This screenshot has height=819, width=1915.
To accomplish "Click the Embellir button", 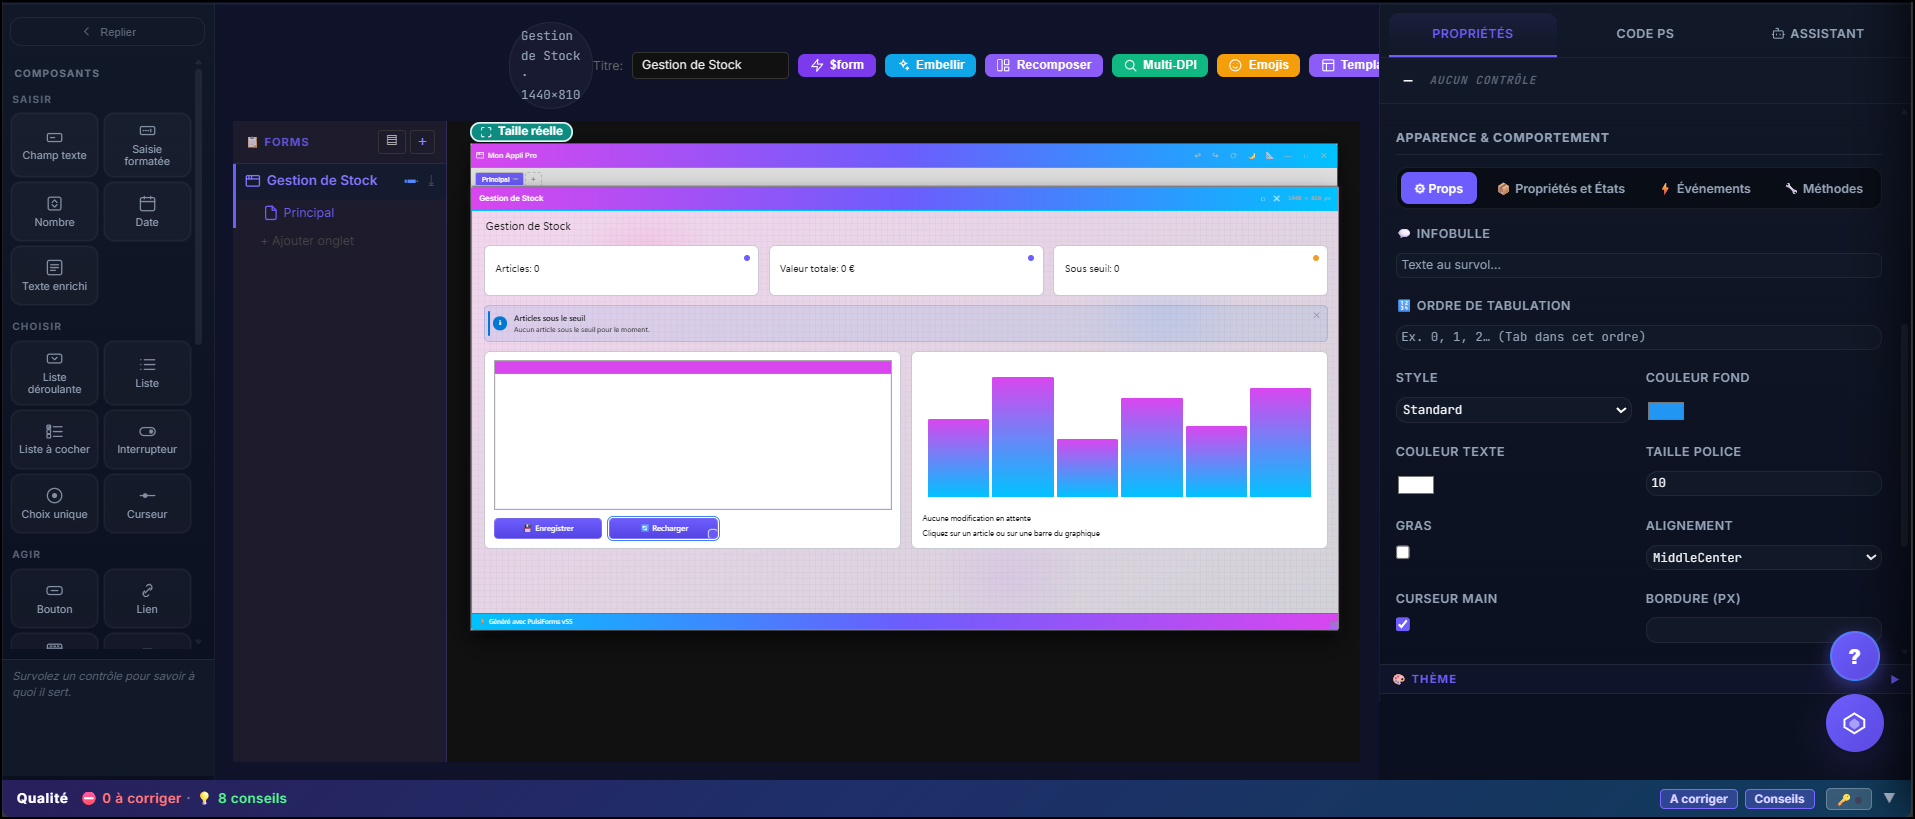I will click(930, 65).
